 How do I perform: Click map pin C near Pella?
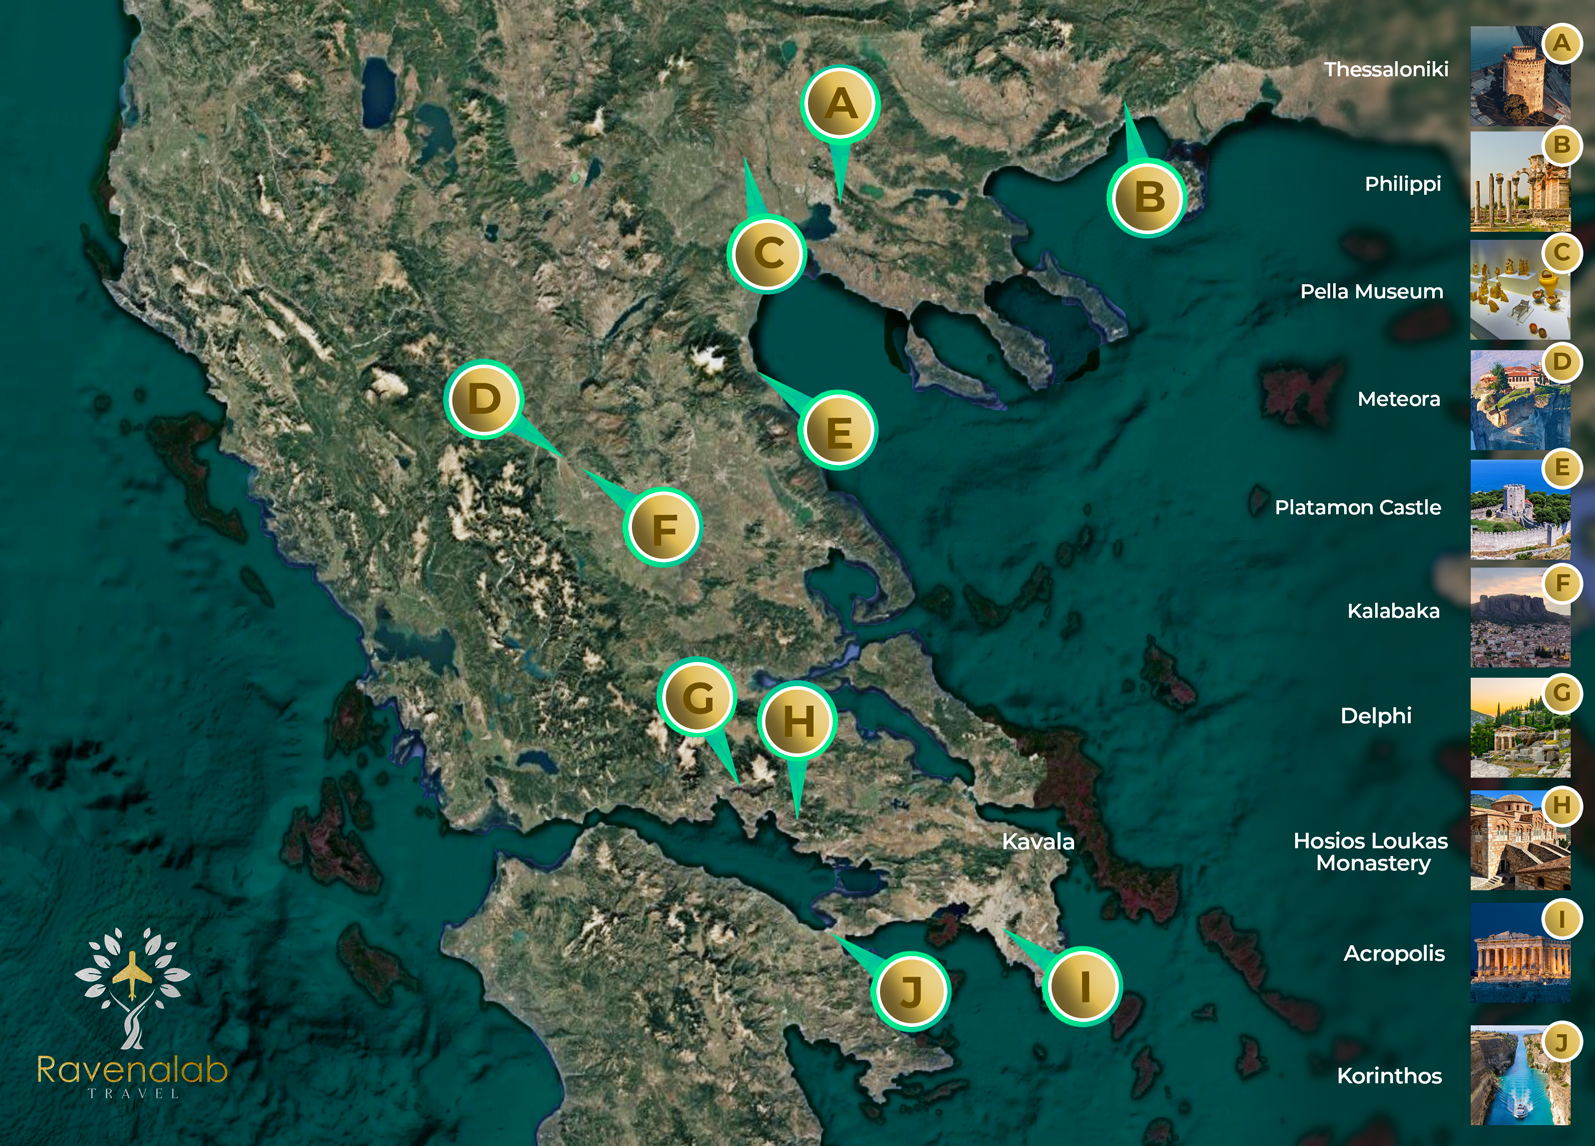[767, 253]
